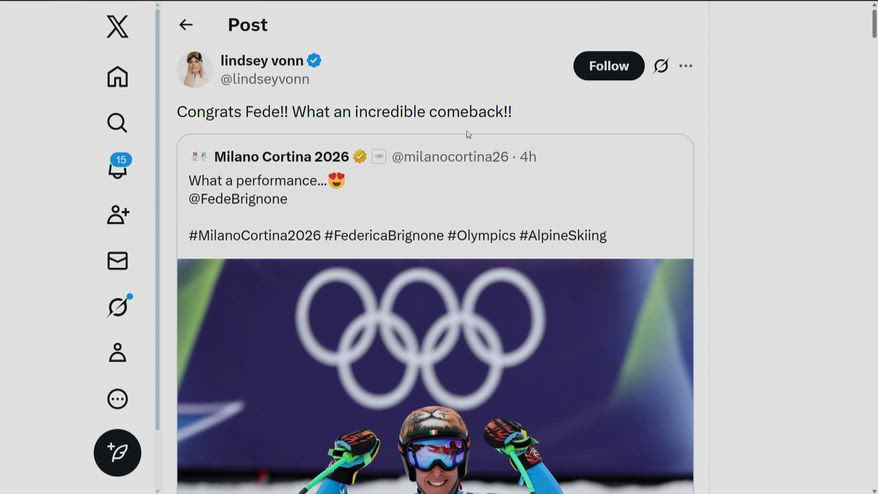Expand the More circle menu in sidebar
878x494 pixels.
click(x=117, y=399)
